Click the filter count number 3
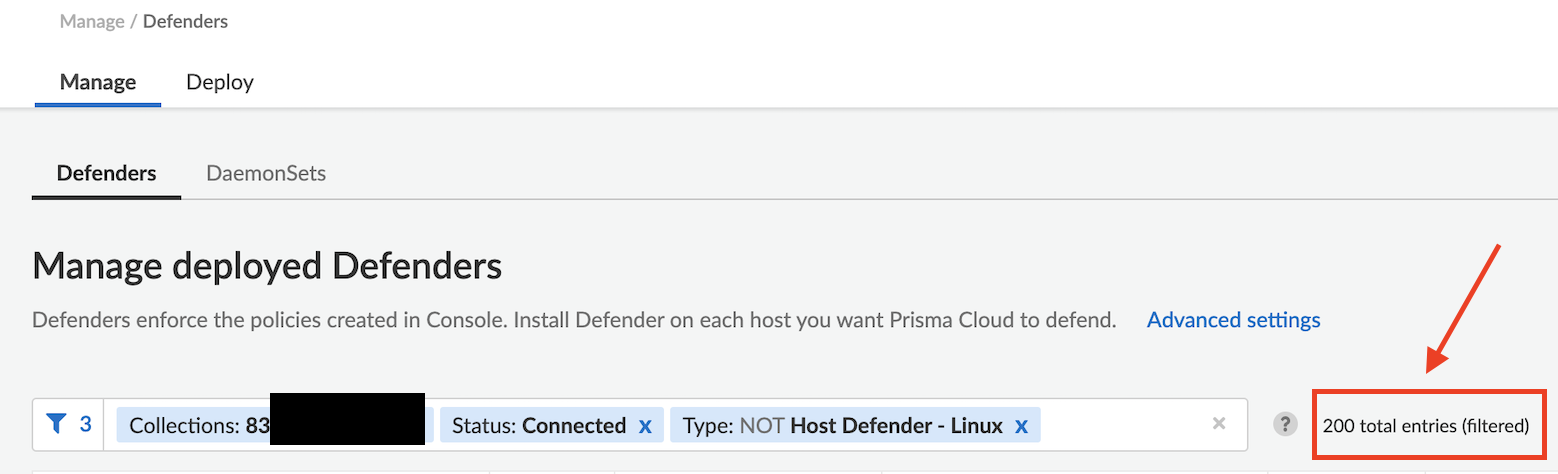Viewport: 1558px width, 474px height. (x=86, y=425)
